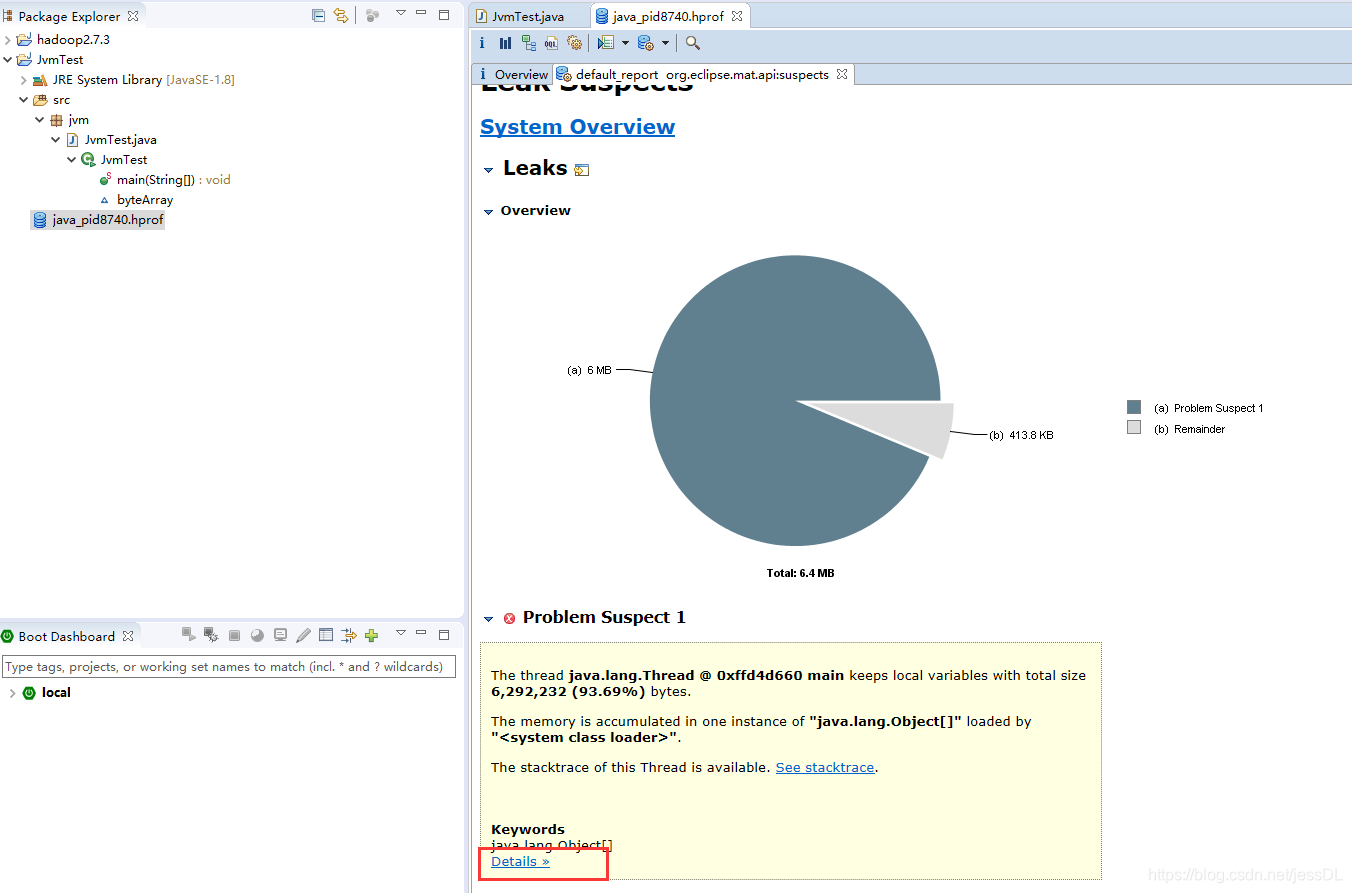This screenshot has width=1352, height=893.
Task: Close the Boot Dashboard view
Action: [126, 636]
